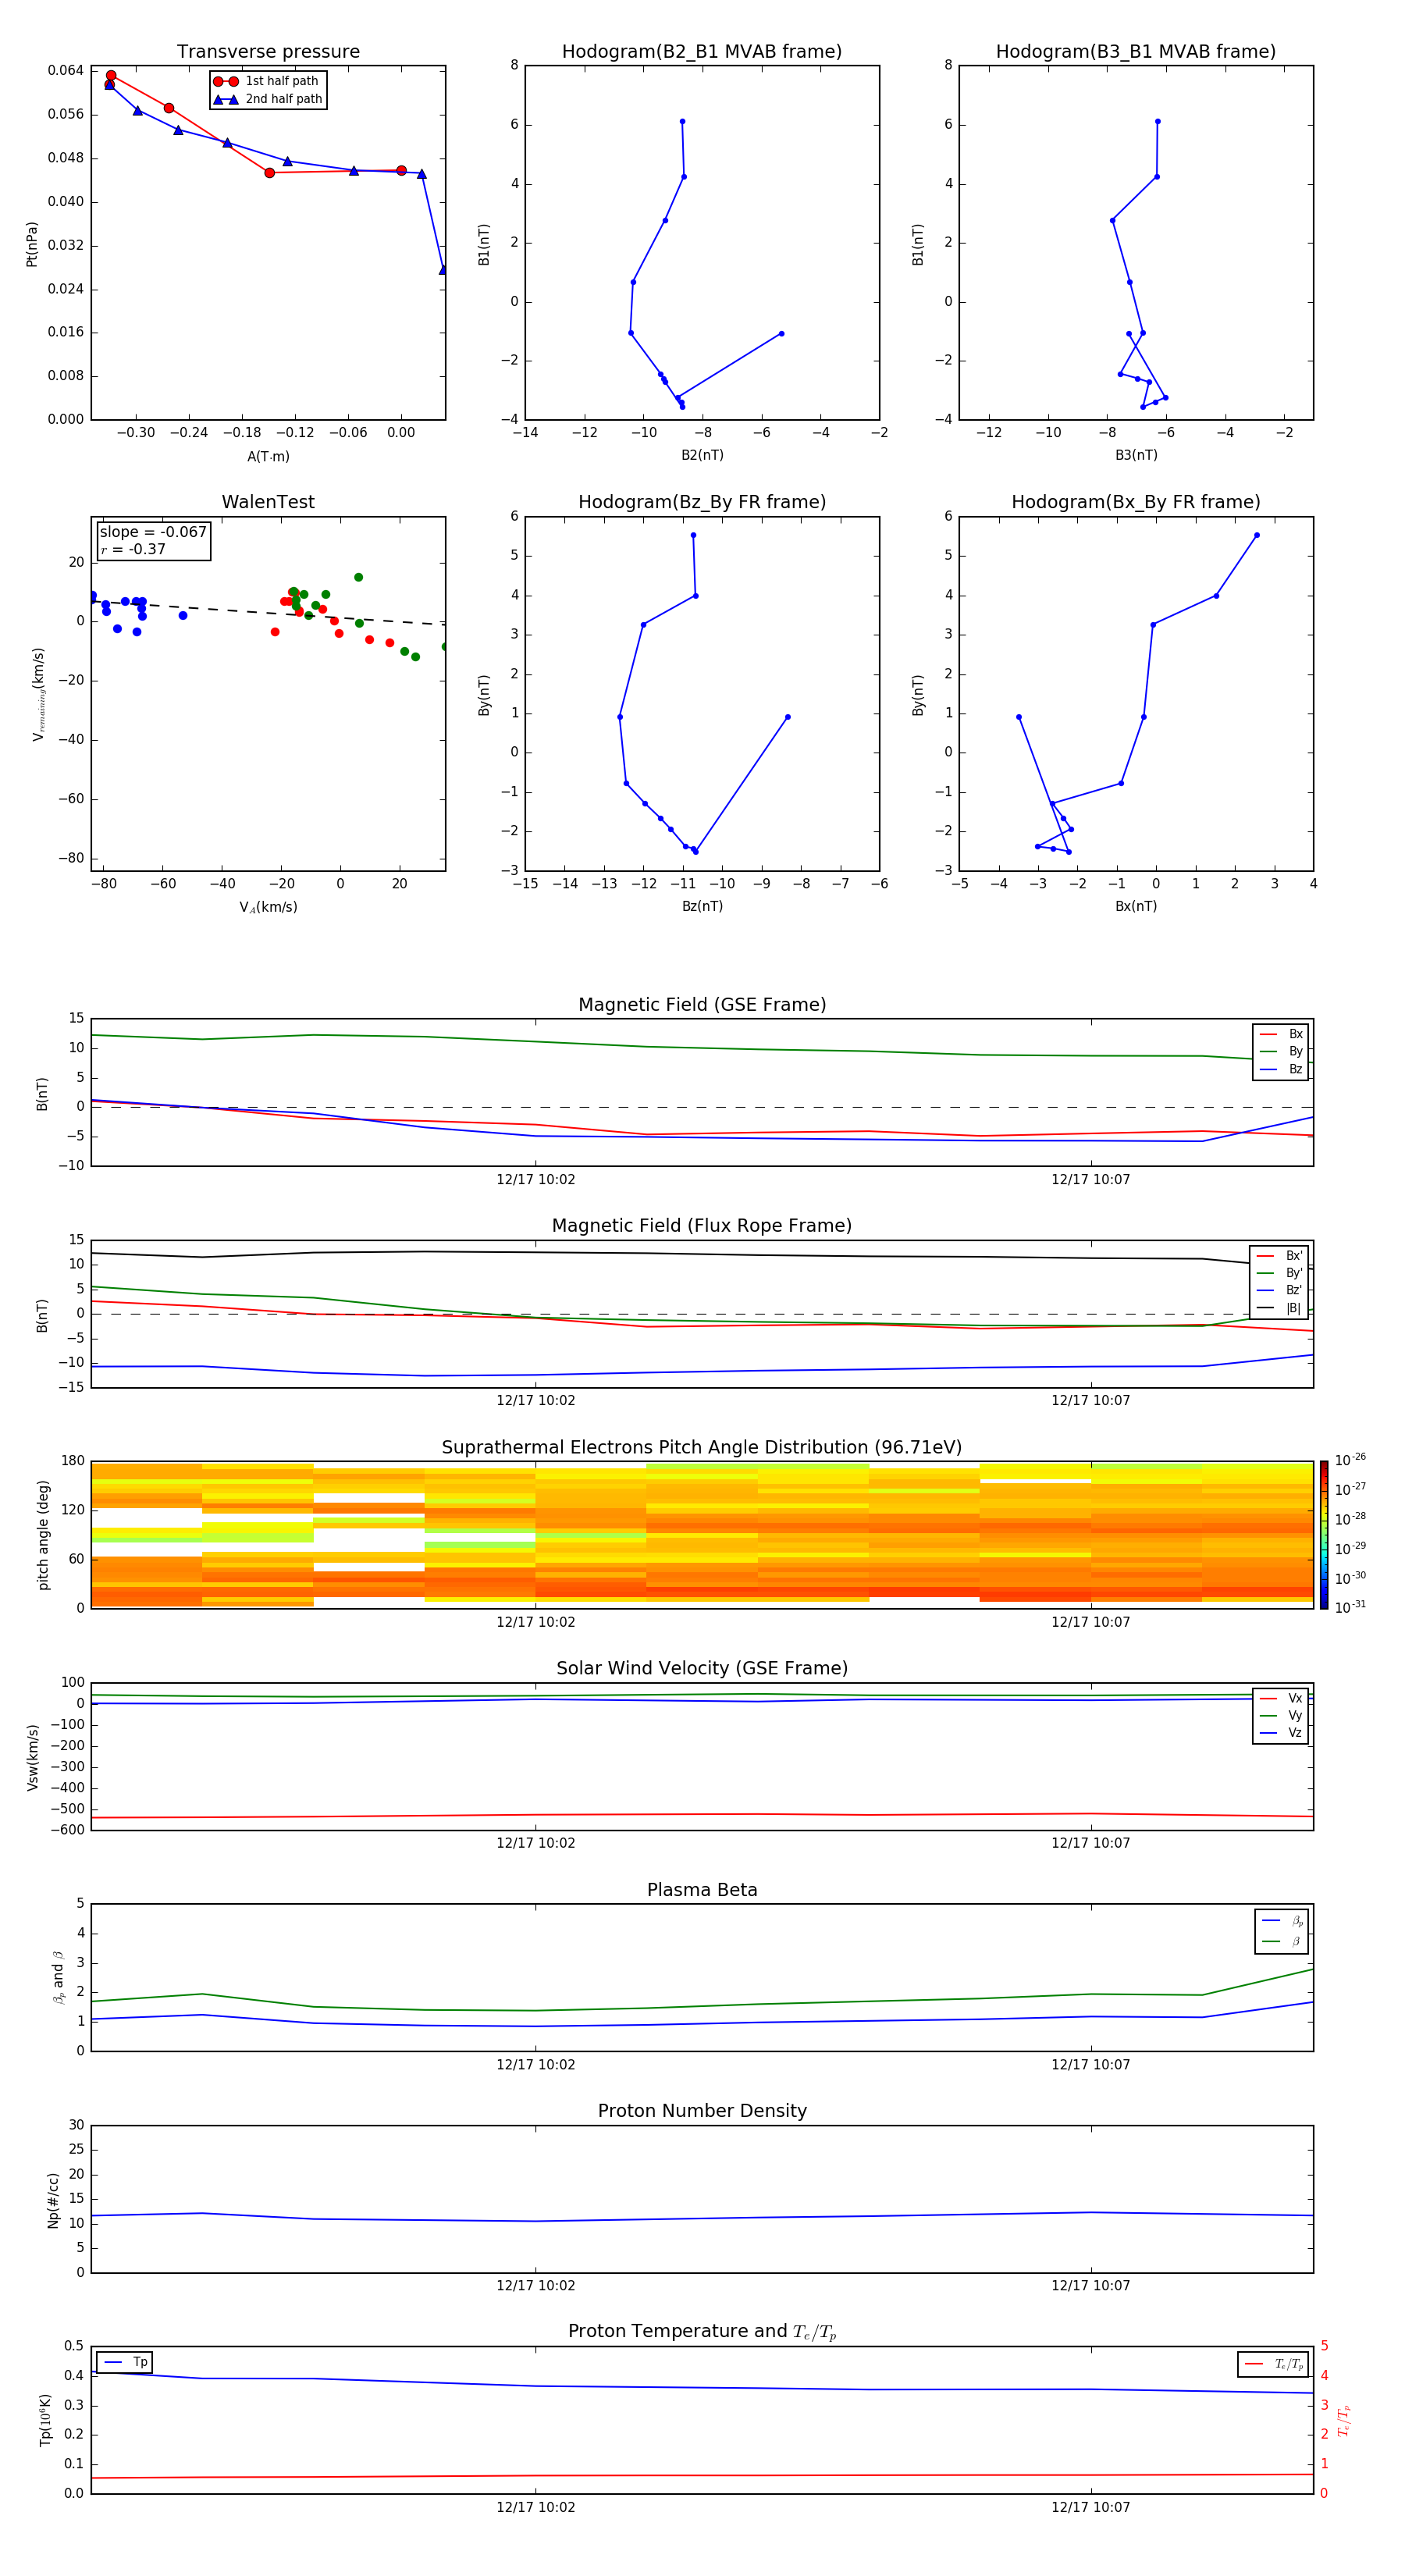The width and height of the screenshot is (1405, 2576).
Task: Click the 'Magnetic Field (GSE Frame)' title
Action: click(702, 1004)
